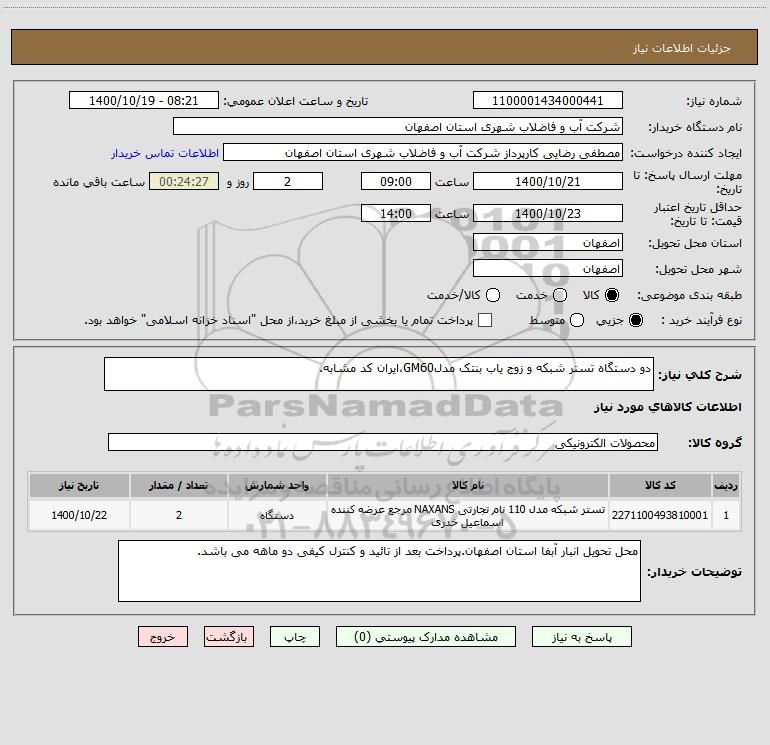Click the جزئیات اطلاعات نیاز header title
This screenshot has width=770, height=745.
tap(682, 48)
